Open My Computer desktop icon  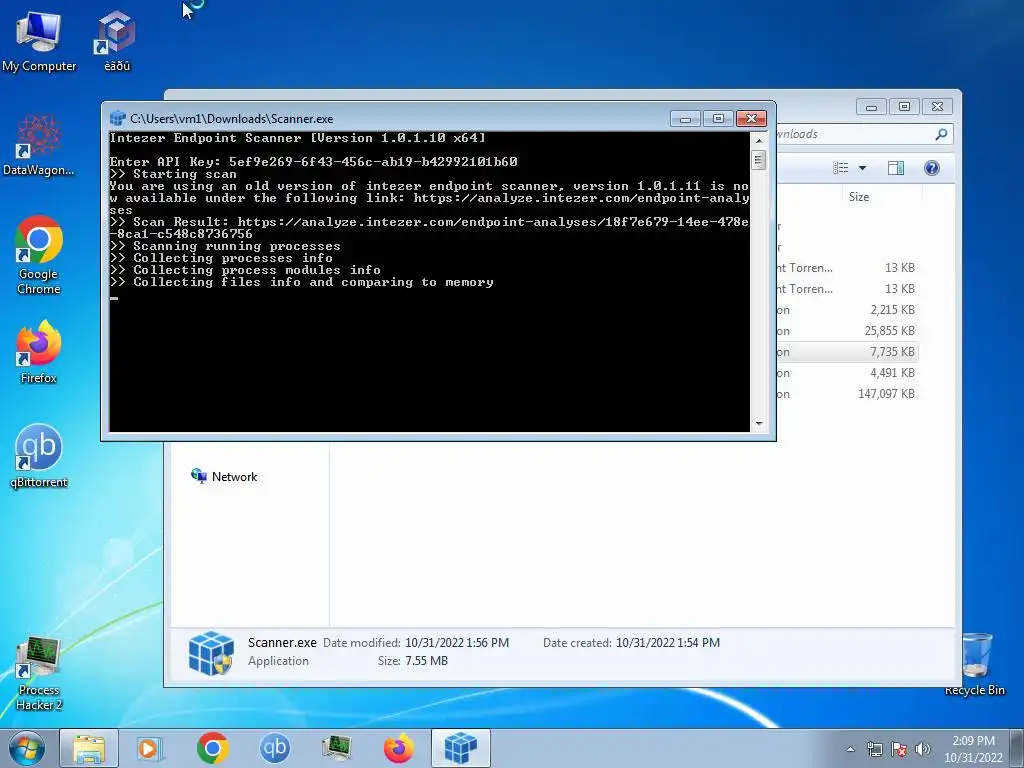point(39,40)
